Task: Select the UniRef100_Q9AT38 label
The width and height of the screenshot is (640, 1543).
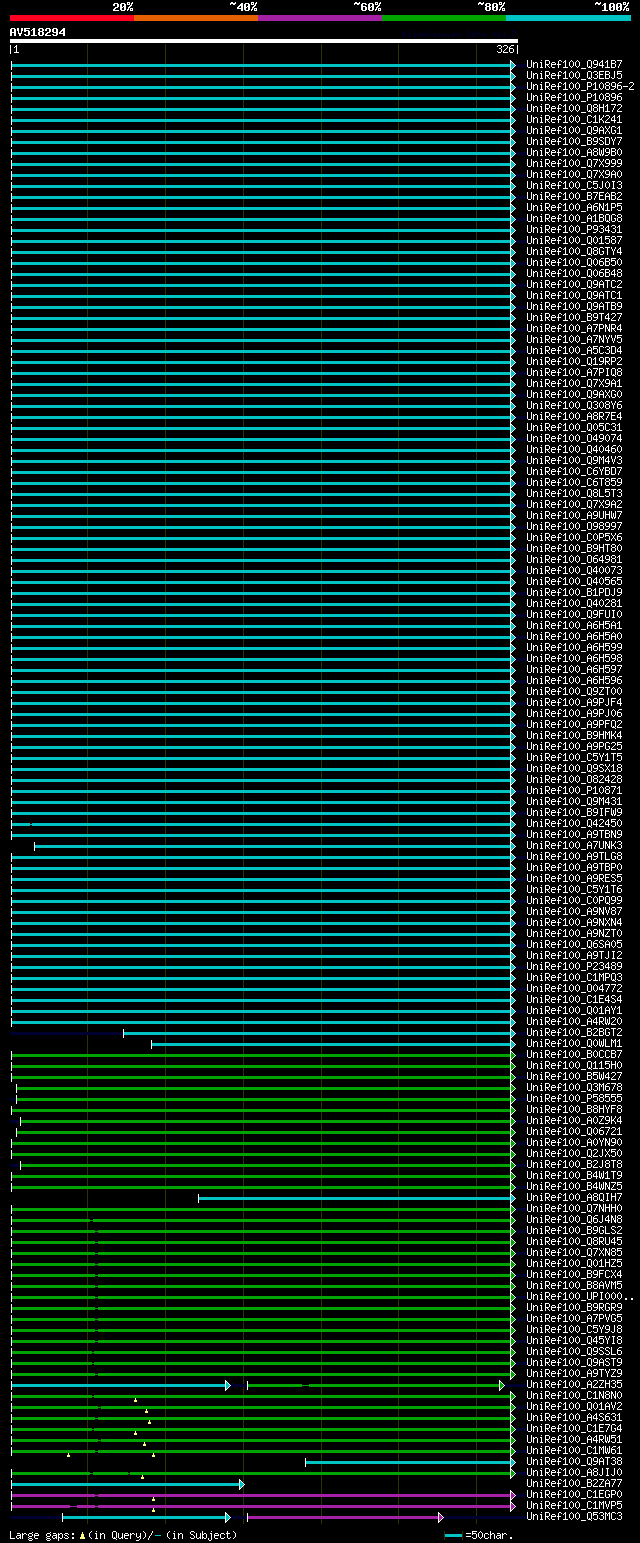Action: click(574, 1461)
